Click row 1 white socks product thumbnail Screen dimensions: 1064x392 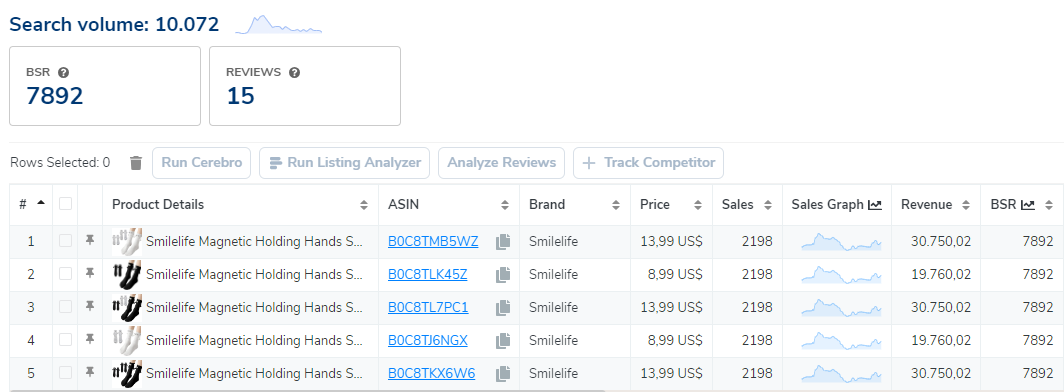[x=127, y=241]
